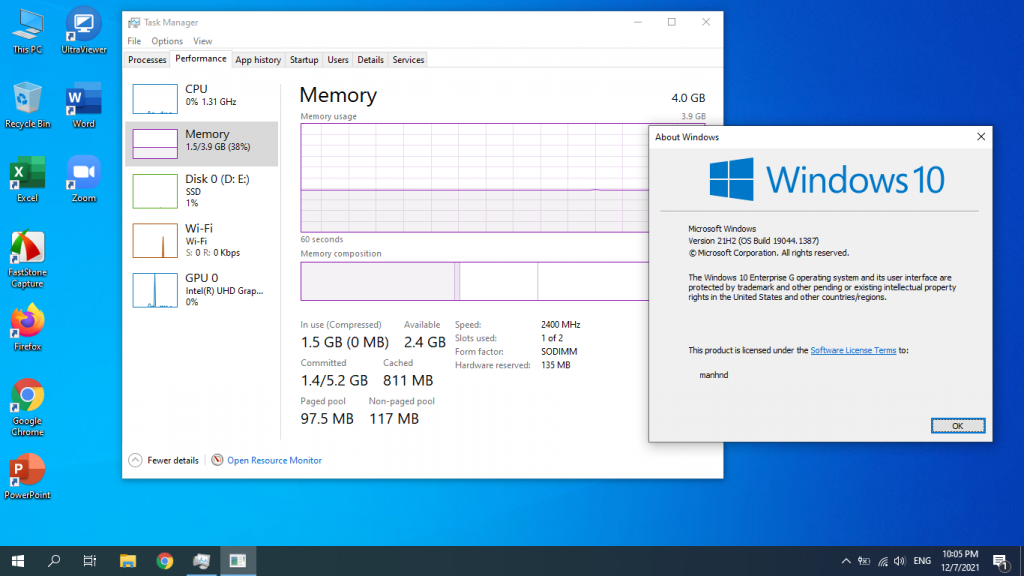The image size is (1024, 576).
Task: Select GPU 0 in the performance sidebar
Action: pyautogui.click(x=202, y=290)
